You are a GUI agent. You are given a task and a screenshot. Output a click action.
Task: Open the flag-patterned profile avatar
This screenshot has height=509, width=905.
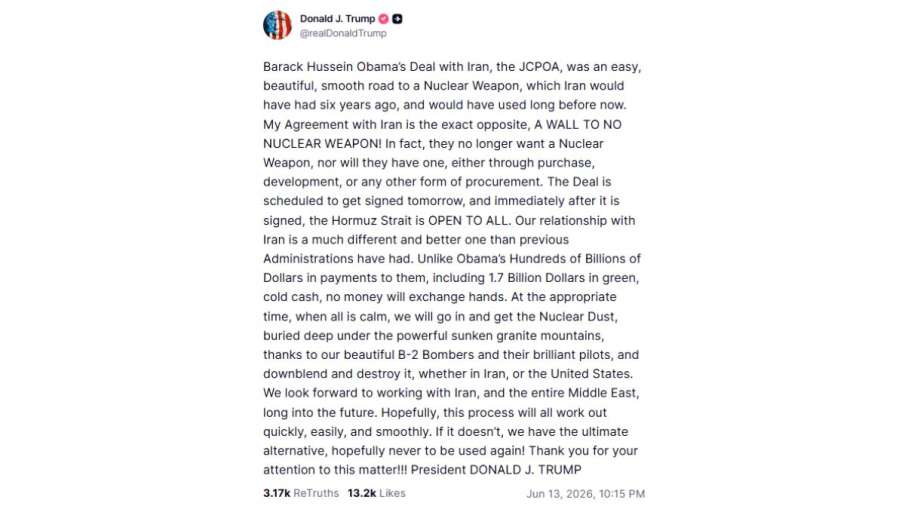coord(278,25)
